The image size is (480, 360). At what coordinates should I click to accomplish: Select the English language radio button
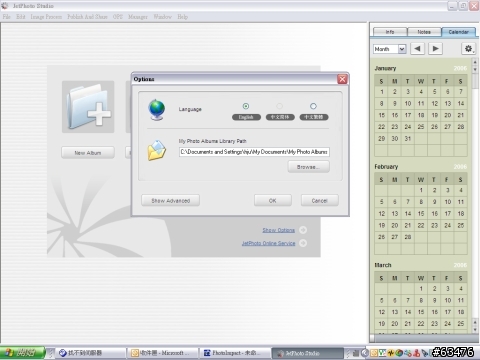pyautogui.click(x=246, y=106)
